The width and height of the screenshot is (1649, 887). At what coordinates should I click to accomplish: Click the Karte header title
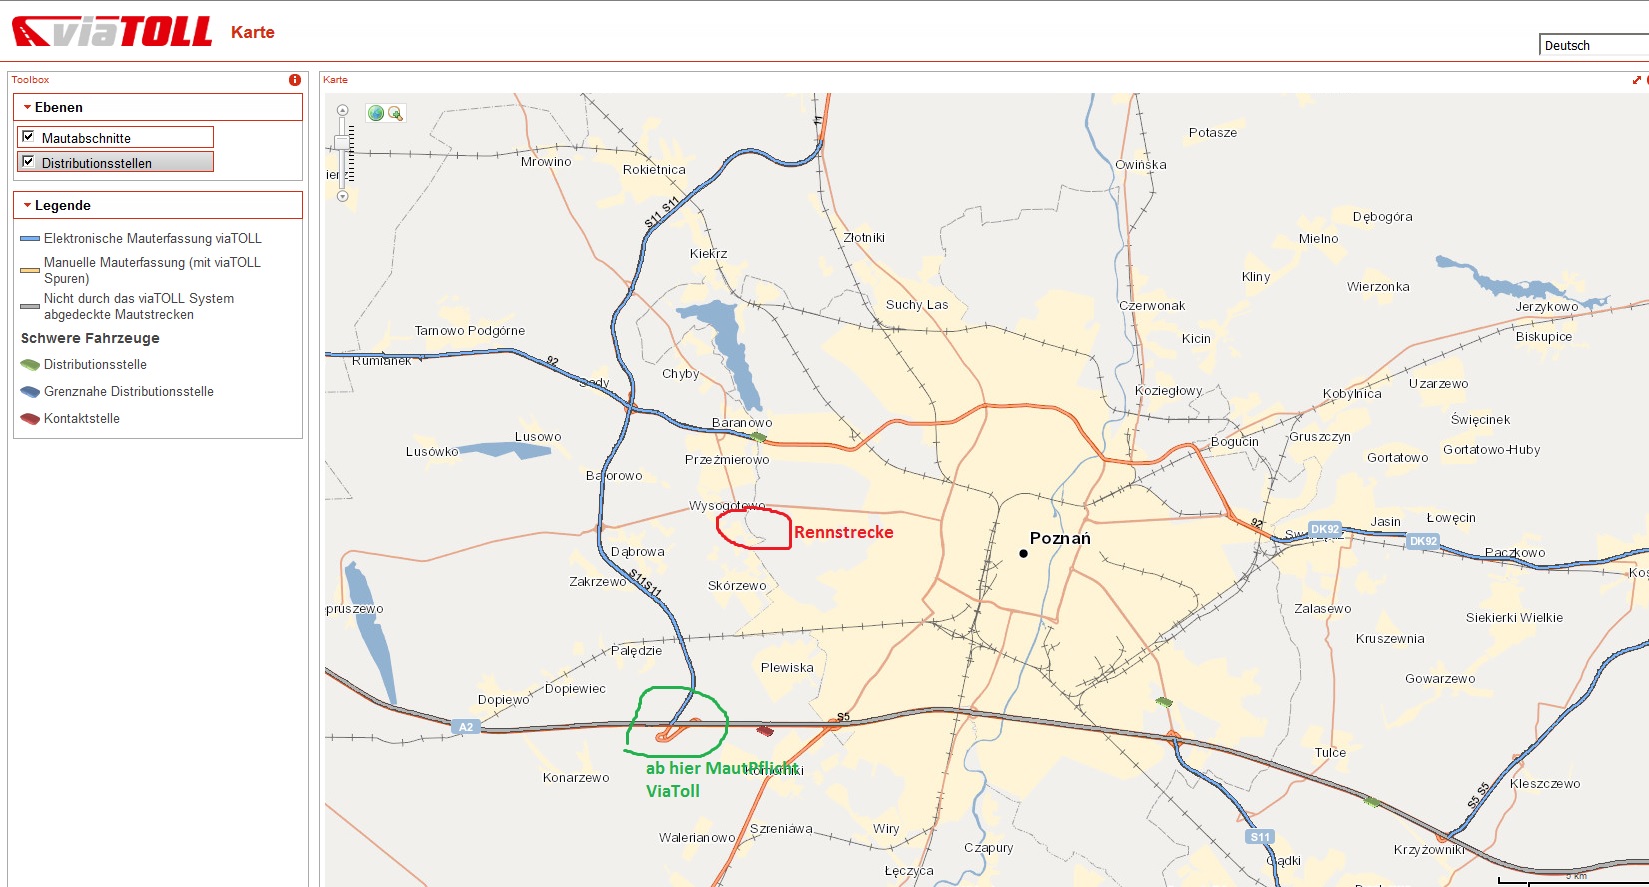click(252, 32)
